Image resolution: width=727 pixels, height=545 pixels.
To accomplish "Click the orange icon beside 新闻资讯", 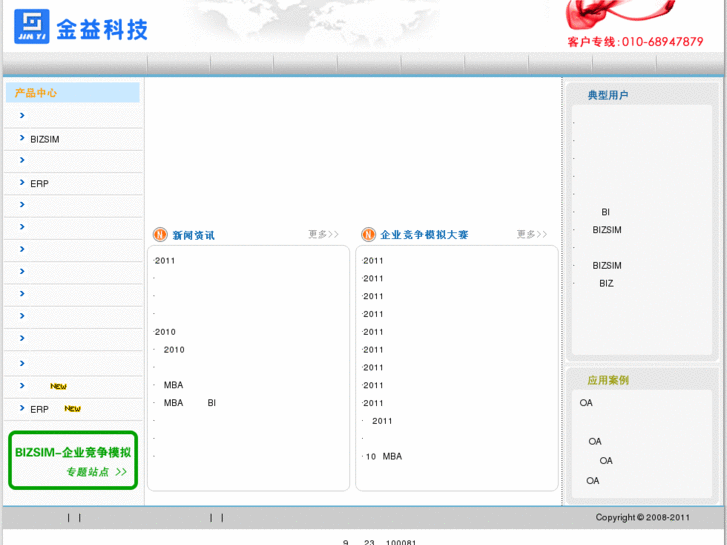I will point(160,235).
